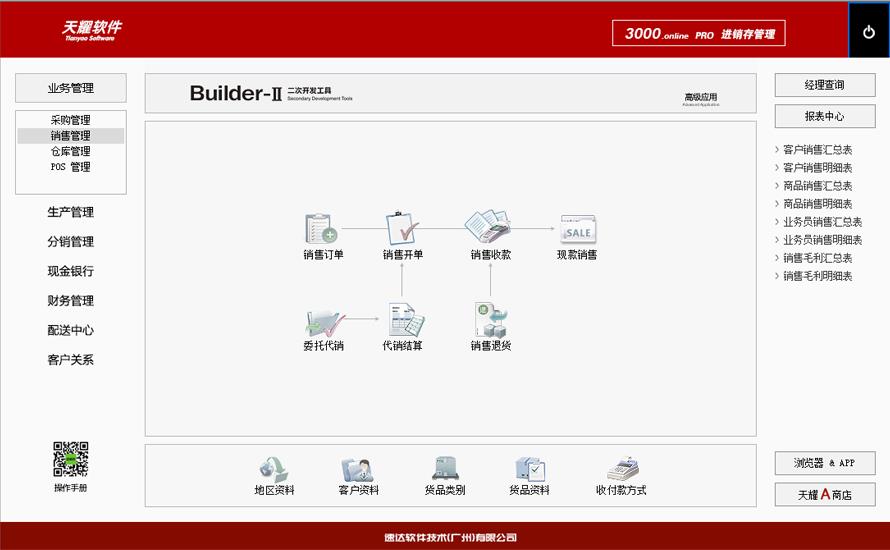Launch the 现款销售 SALE icon
This screenshot has height=550, width=890.
pos(577,229)
